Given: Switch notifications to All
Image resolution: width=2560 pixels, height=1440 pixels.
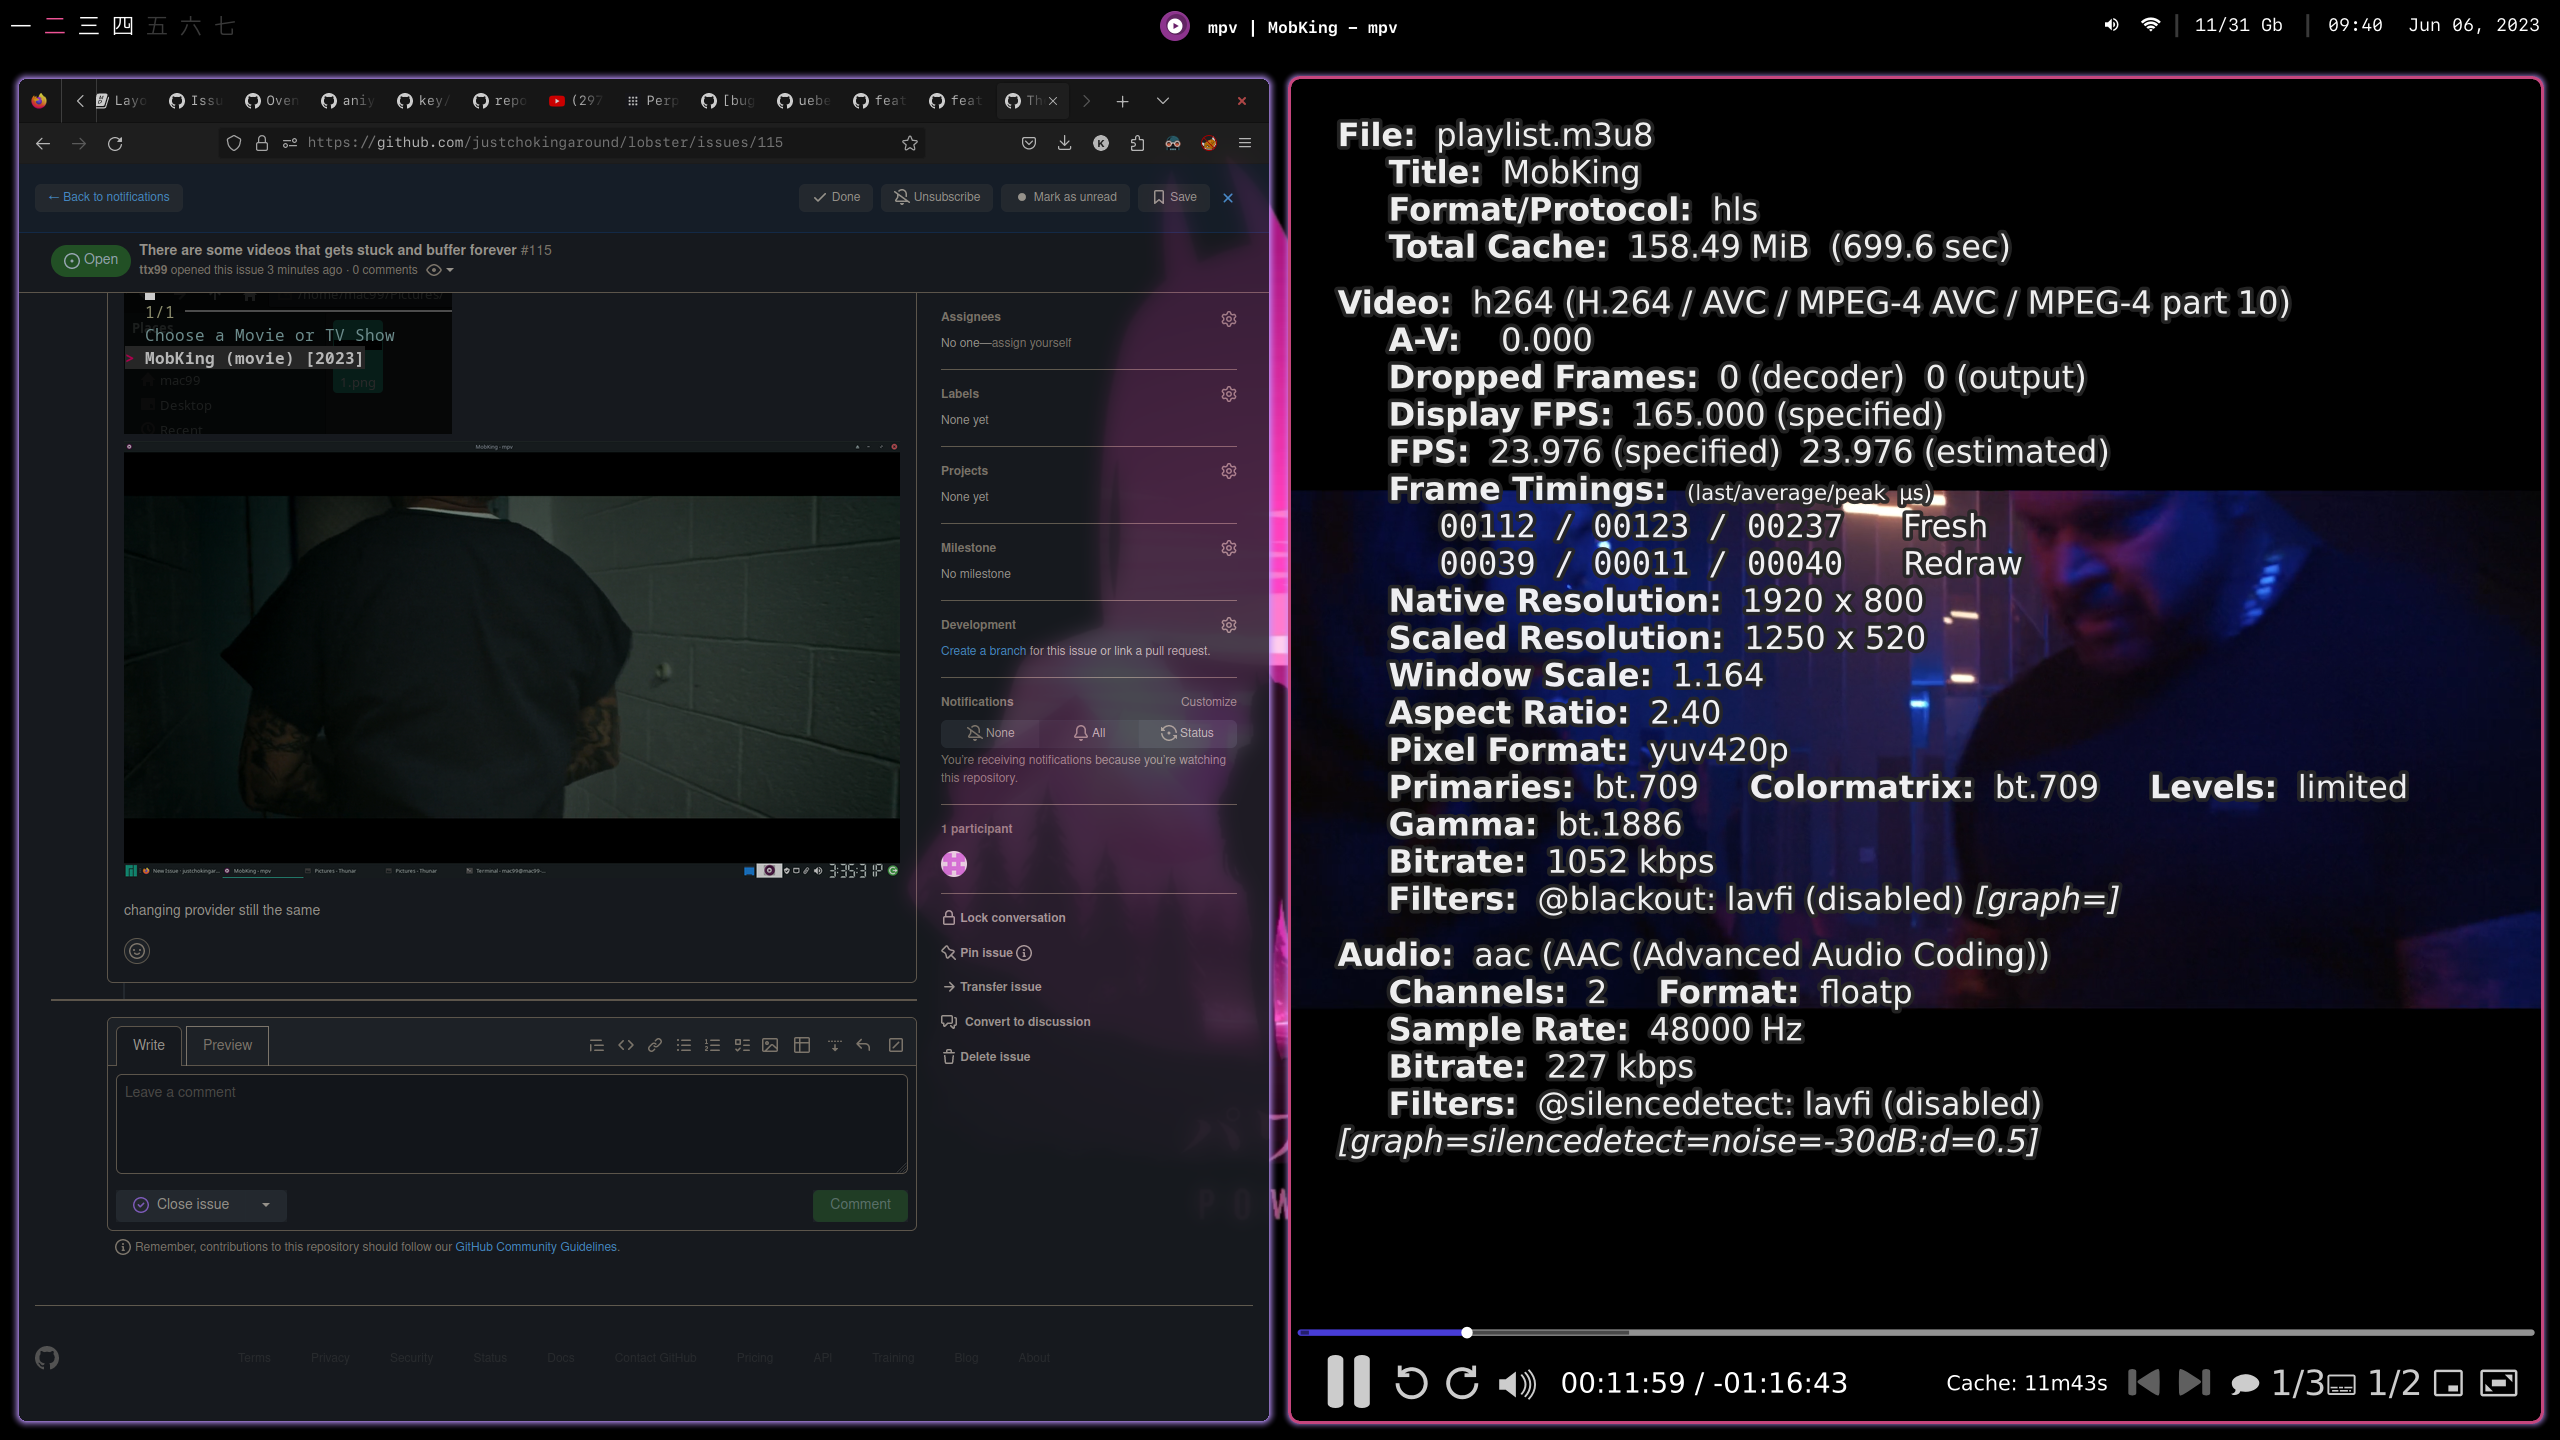Looking at the screenshot, I should pos(1090,733).
